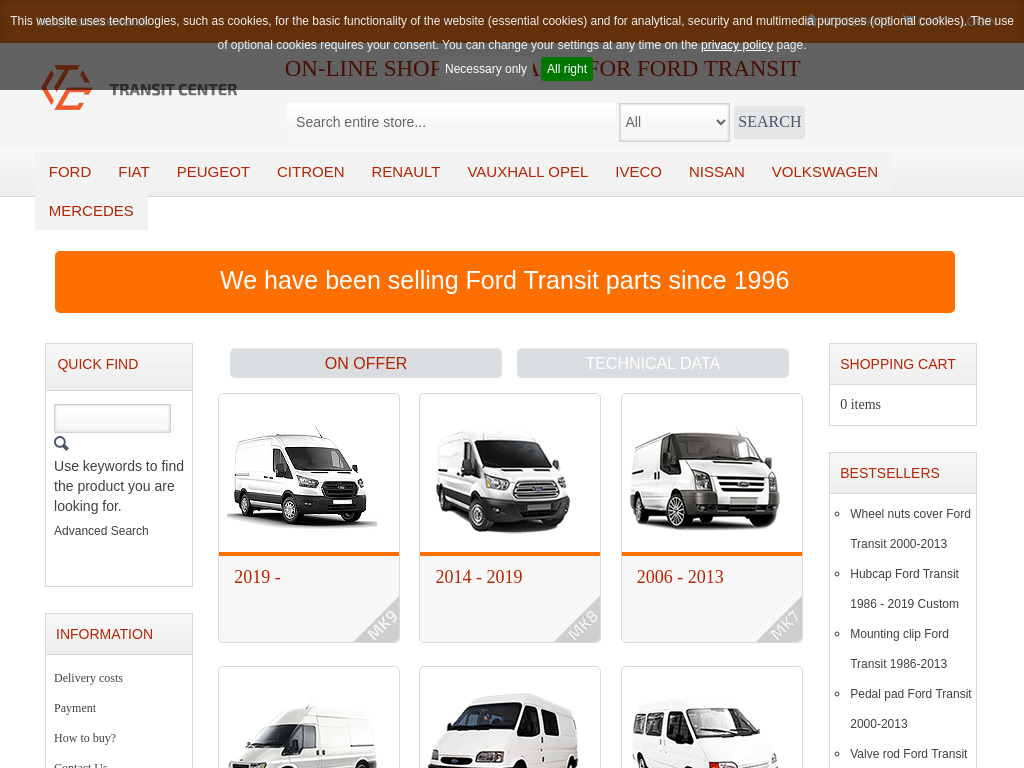
Task: Open the Valve rod Ford Transit bestseller
Action: click(x=908, y=754)
